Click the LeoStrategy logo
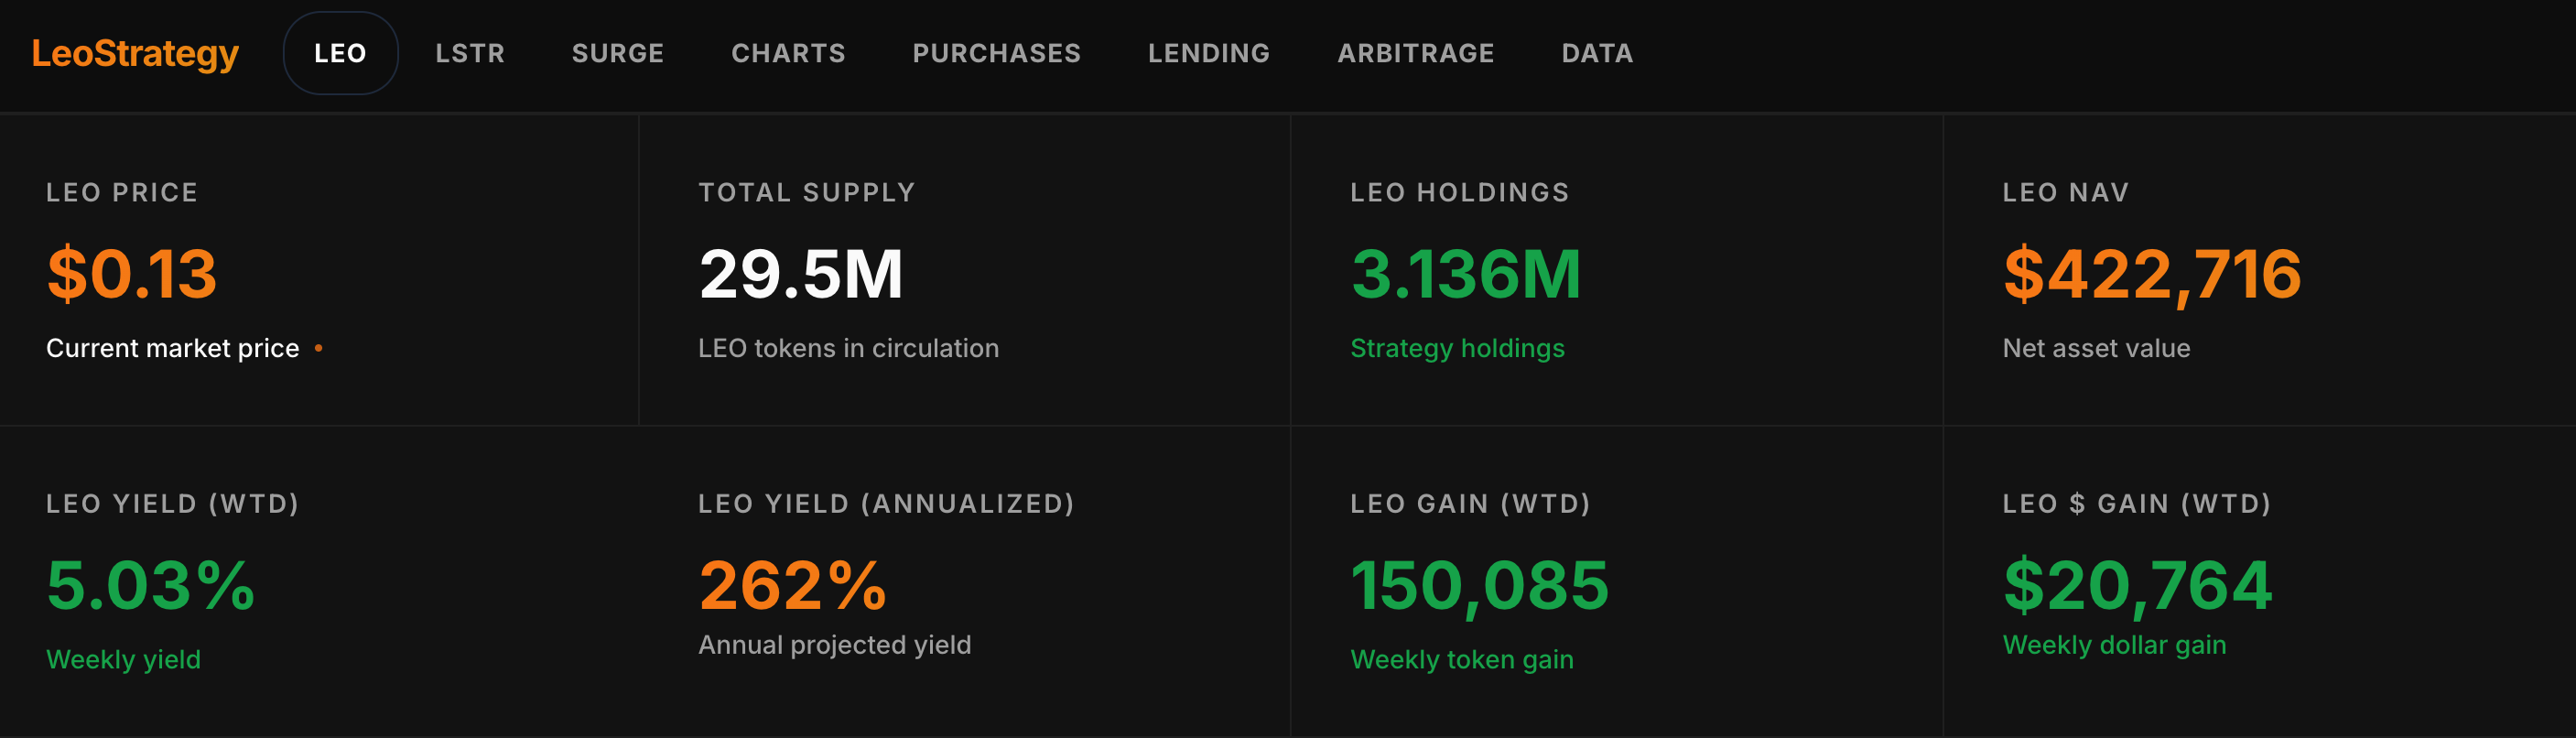 tap(135, 53)
